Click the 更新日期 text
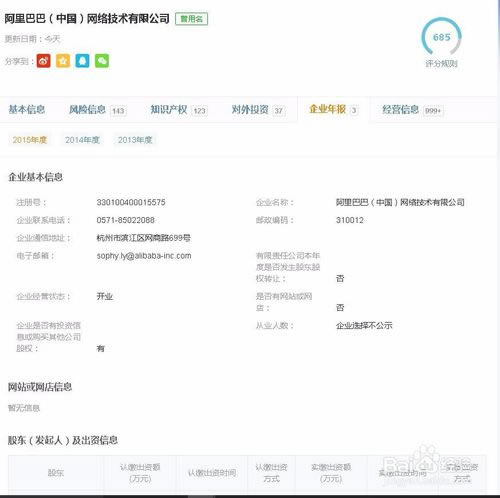The height and width of the screenshot is (498, 500). (32, 39)
